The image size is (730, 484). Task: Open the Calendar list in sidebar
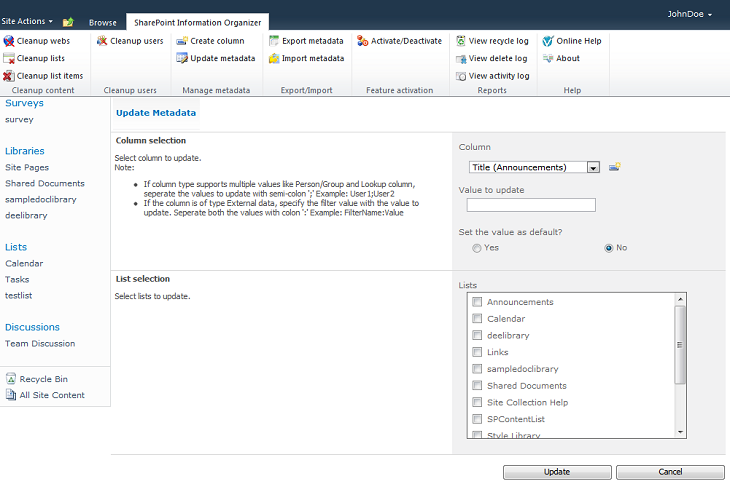(24, 263)
